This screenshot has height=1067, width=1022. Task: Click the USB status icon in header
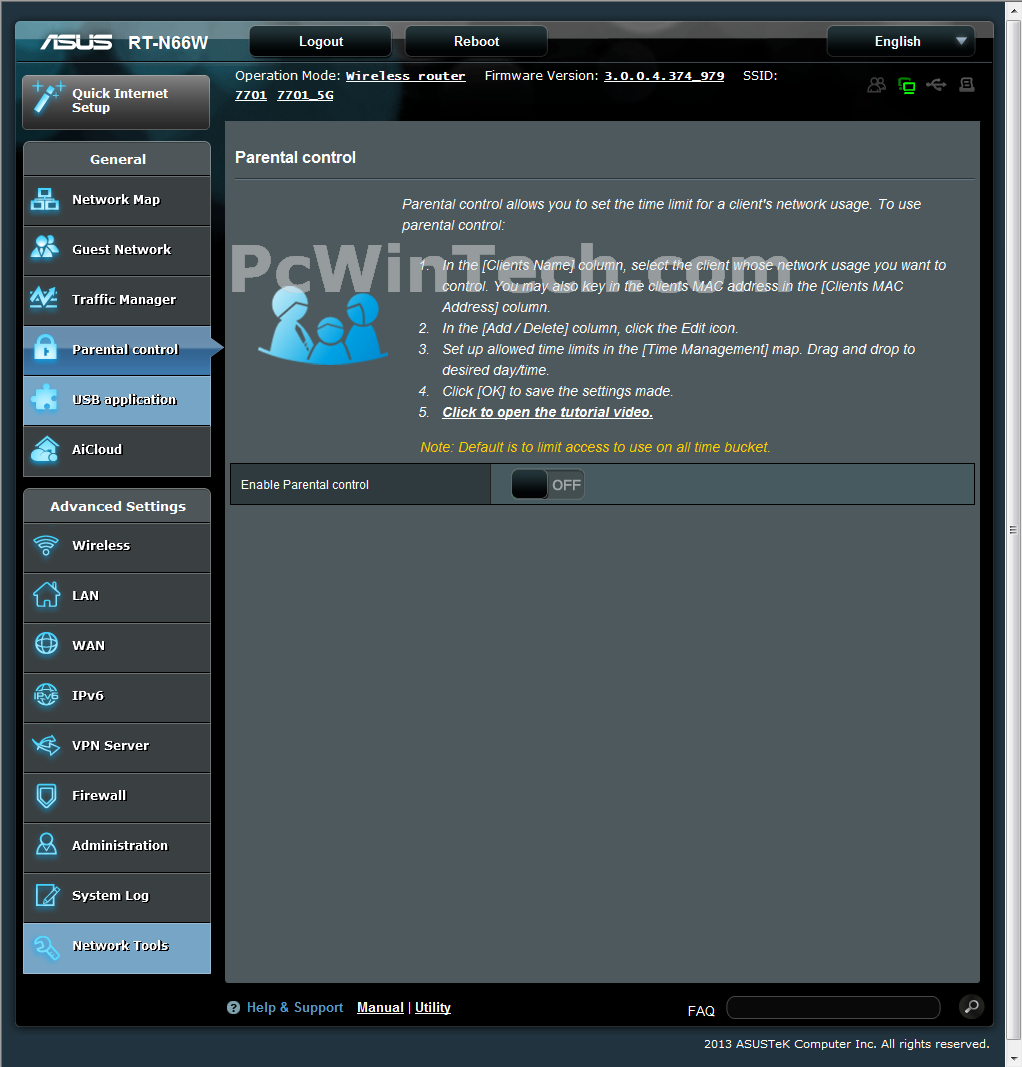click(x=936, y=84)
